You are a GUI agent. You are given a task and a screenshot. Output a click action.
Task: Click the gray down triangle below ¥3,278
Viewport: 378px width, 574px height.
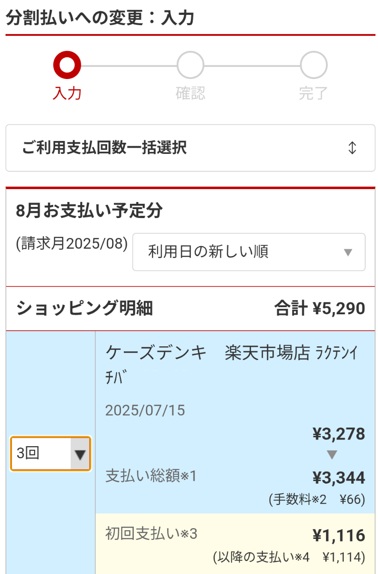click(x=332, y=455)
